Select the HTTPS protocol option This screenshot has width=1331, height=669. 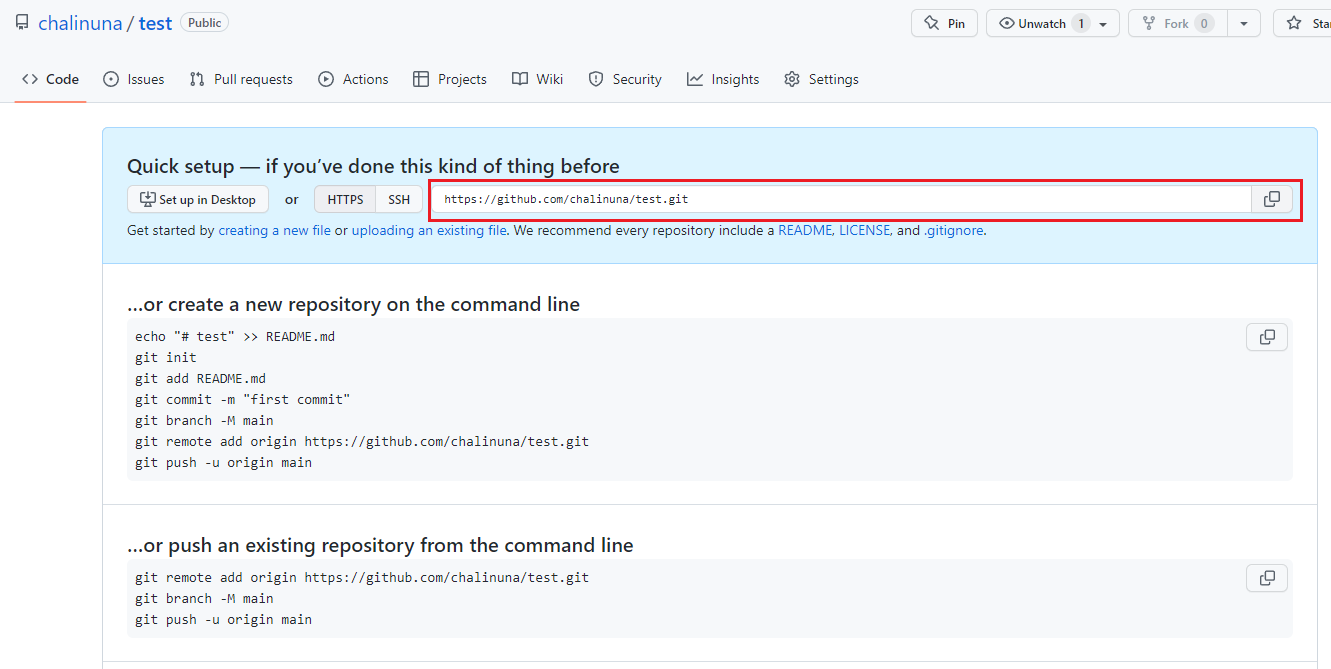point(345,199)
